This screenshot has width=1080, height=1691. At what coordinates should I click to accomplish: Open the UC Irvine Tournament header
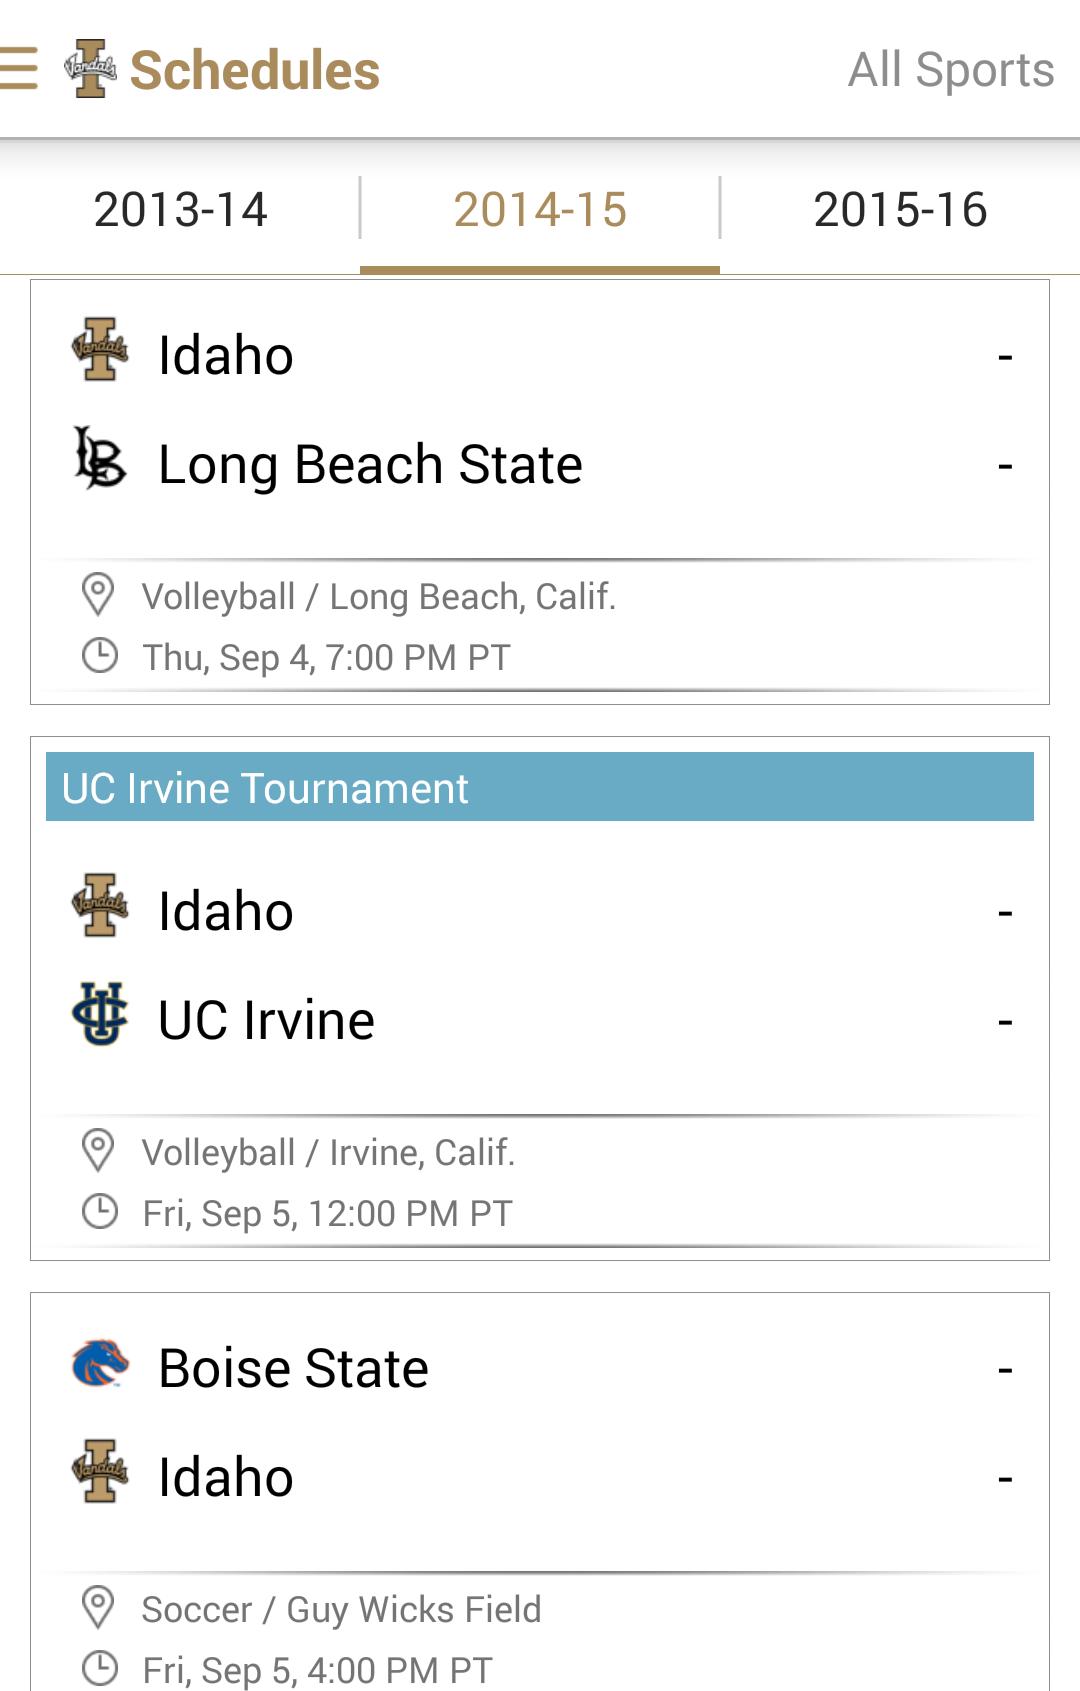[x=540, y=788]
